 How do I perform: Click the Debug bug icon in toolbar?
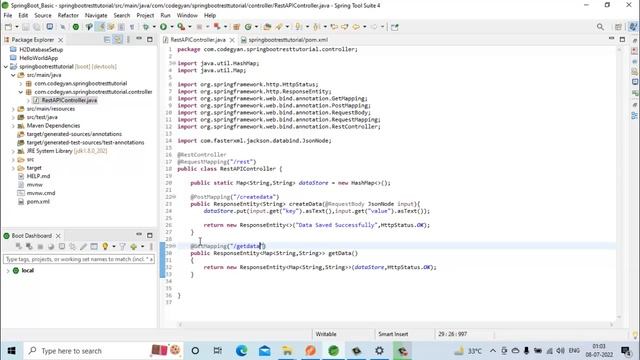pos(146,27)
